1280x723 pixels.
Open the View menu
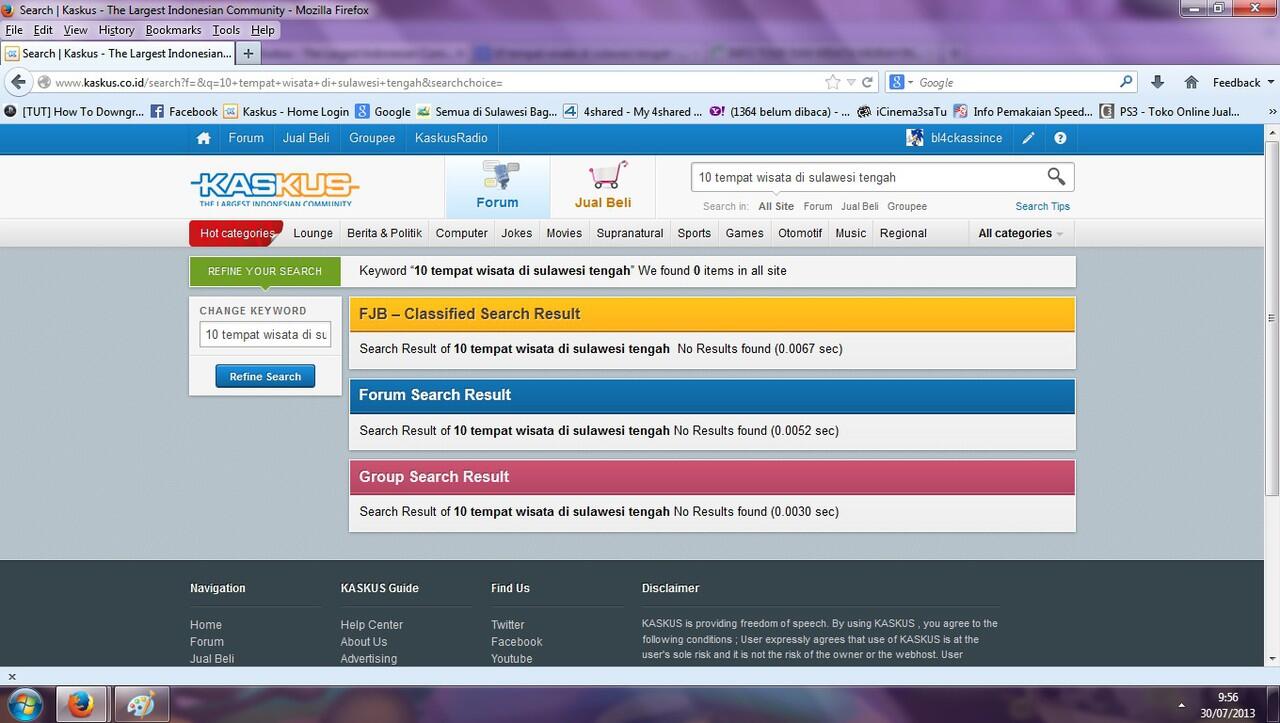[75, 30]
